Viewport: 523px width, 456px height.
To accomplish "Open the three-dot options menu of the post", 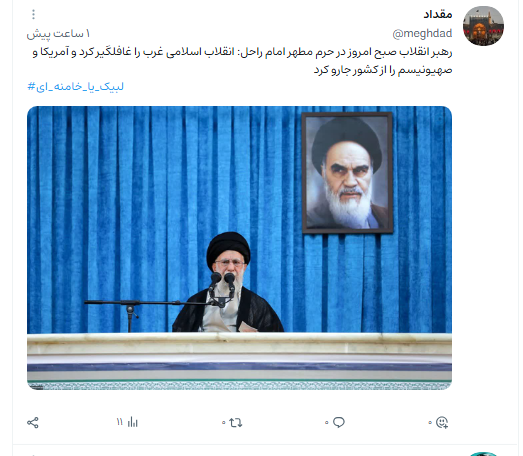I will click(x=33, y=14).
